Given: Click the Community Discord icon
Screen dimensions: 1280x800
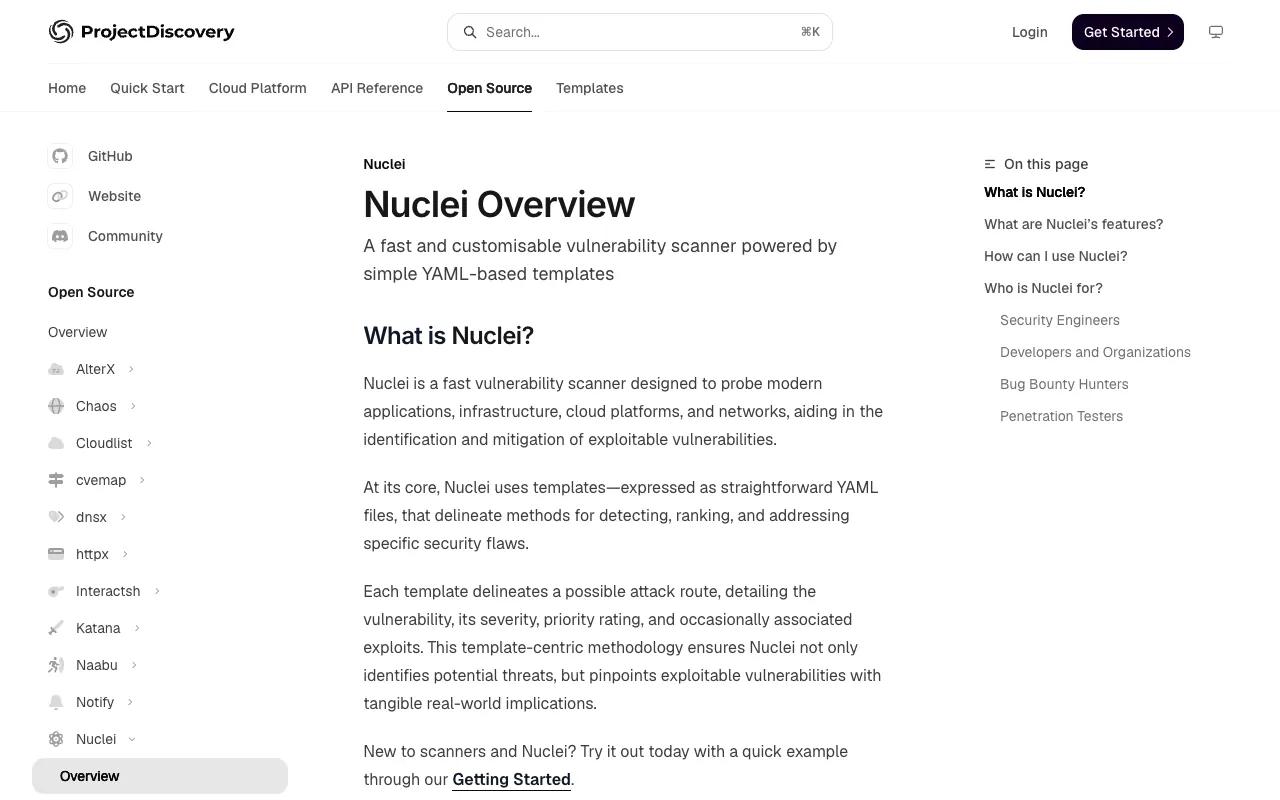Looking at the screenshot, I should point(60,236).
